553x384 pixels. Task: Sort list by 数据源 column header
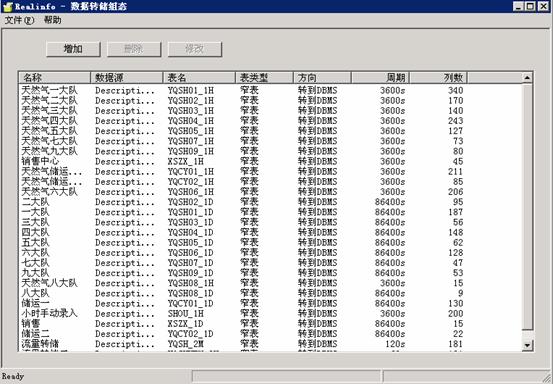127,78
